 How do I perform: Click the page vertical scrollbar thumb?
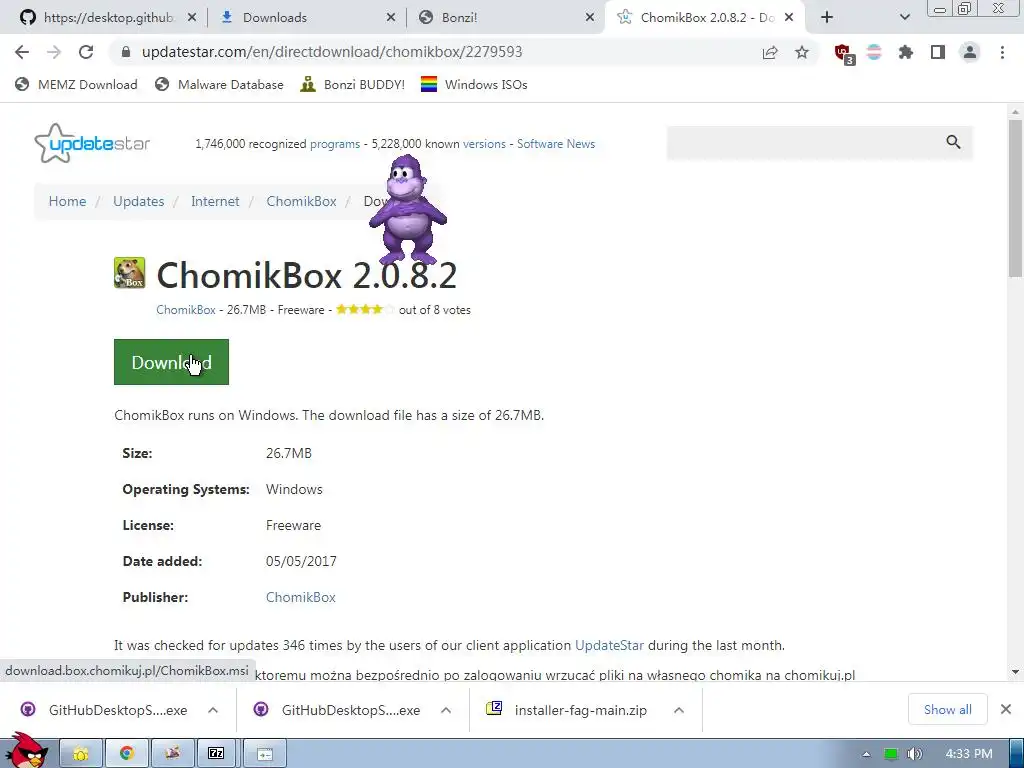(x=1015, y=199)
